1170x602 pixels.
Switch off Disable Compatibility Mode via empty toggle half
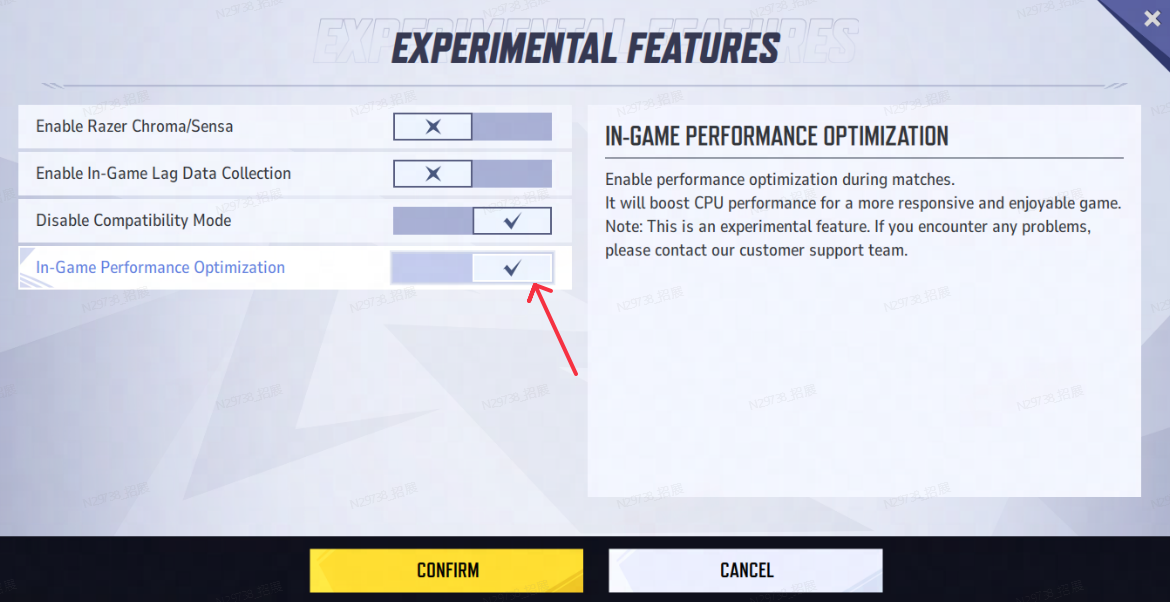pos(433,221)
